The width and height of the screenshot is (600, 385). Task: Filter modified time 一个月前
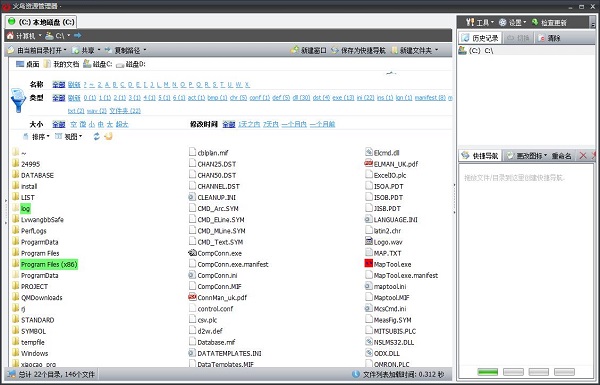coord(322,124)
